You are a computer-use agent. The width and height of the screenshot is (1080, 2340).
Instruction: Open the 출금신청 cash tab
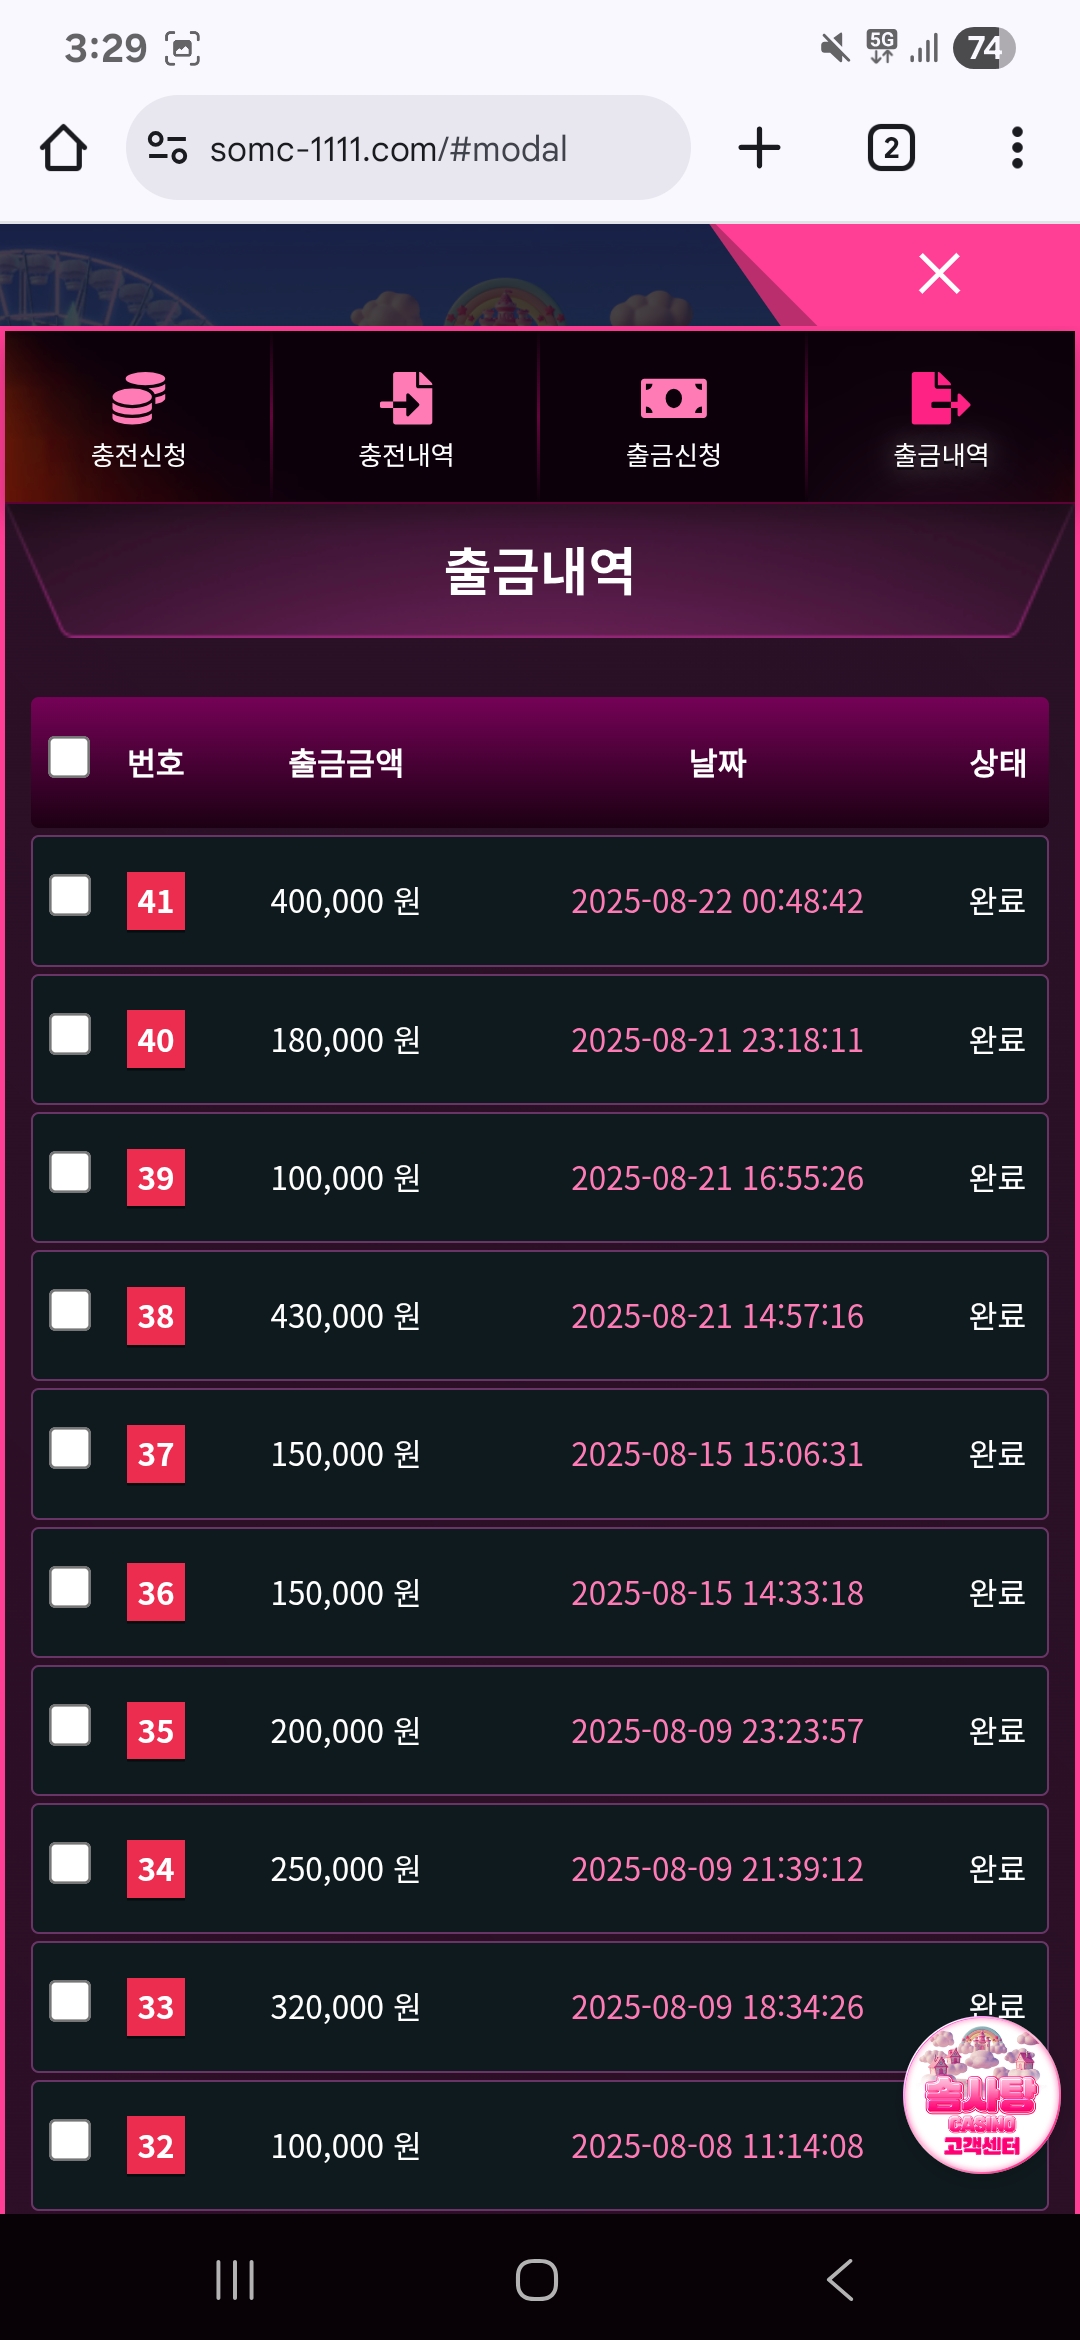[x=673, y=418]
